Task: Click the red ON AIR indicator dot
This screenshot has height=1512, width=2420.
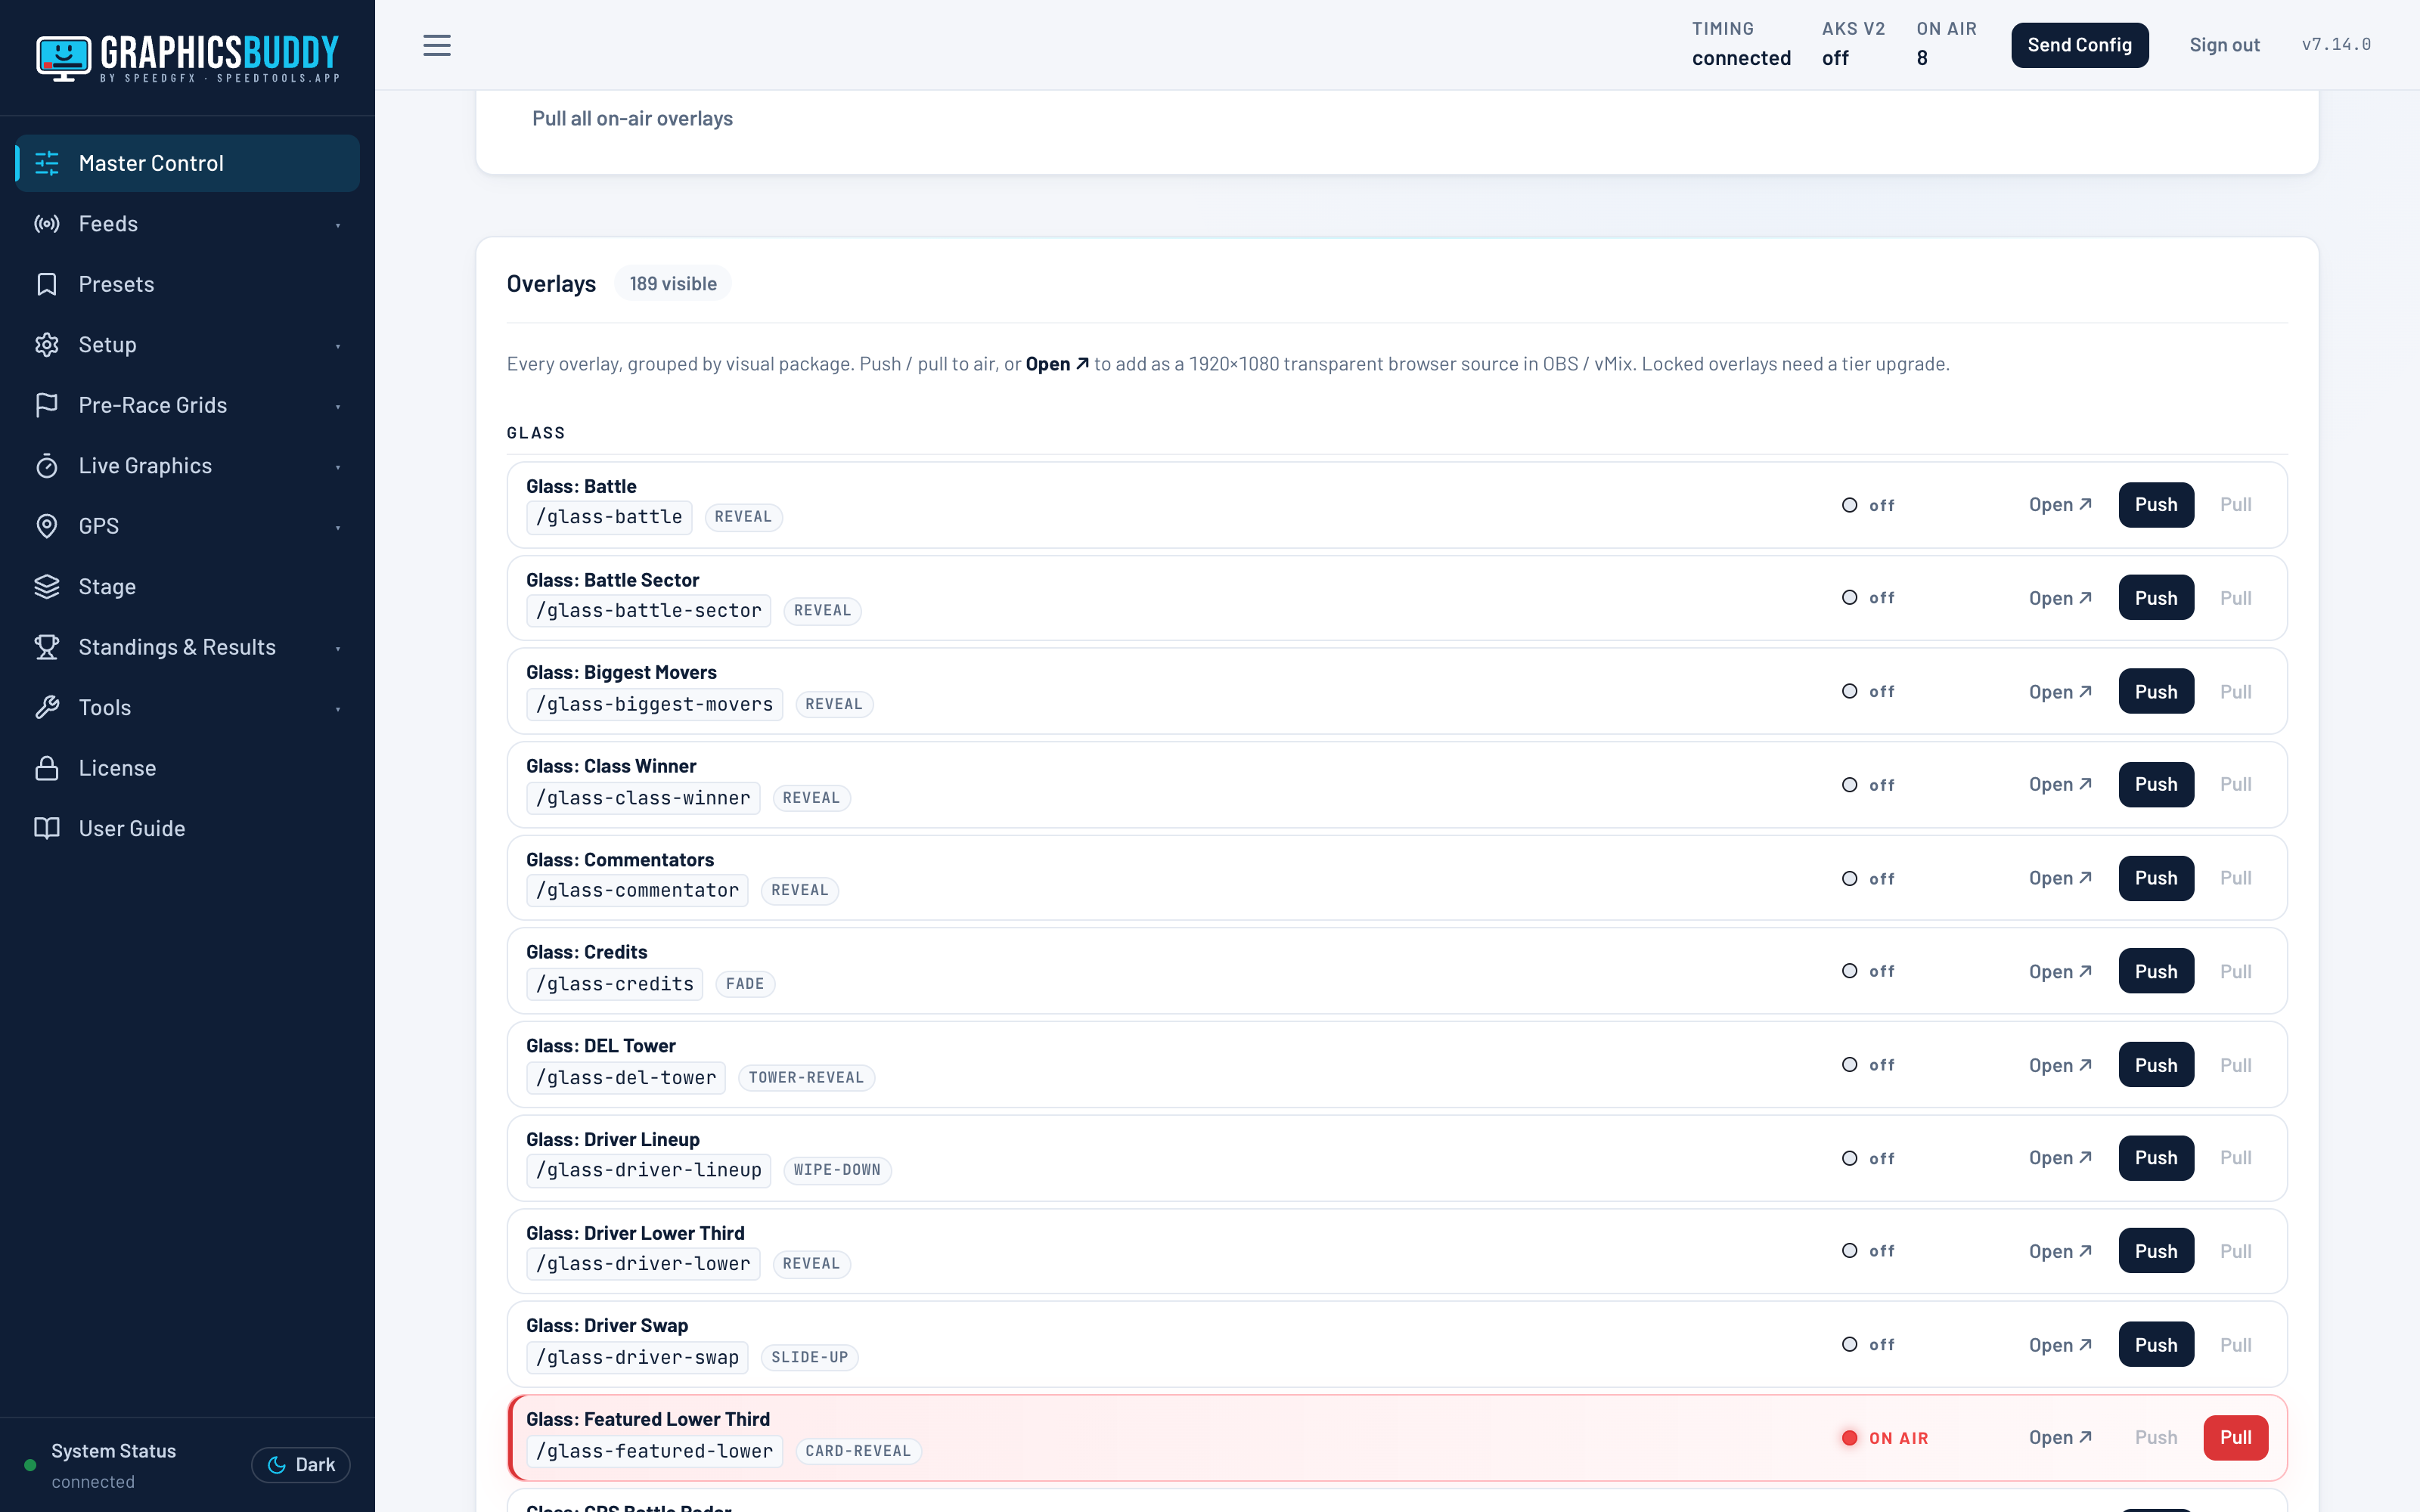Action: [1850, 1438]
